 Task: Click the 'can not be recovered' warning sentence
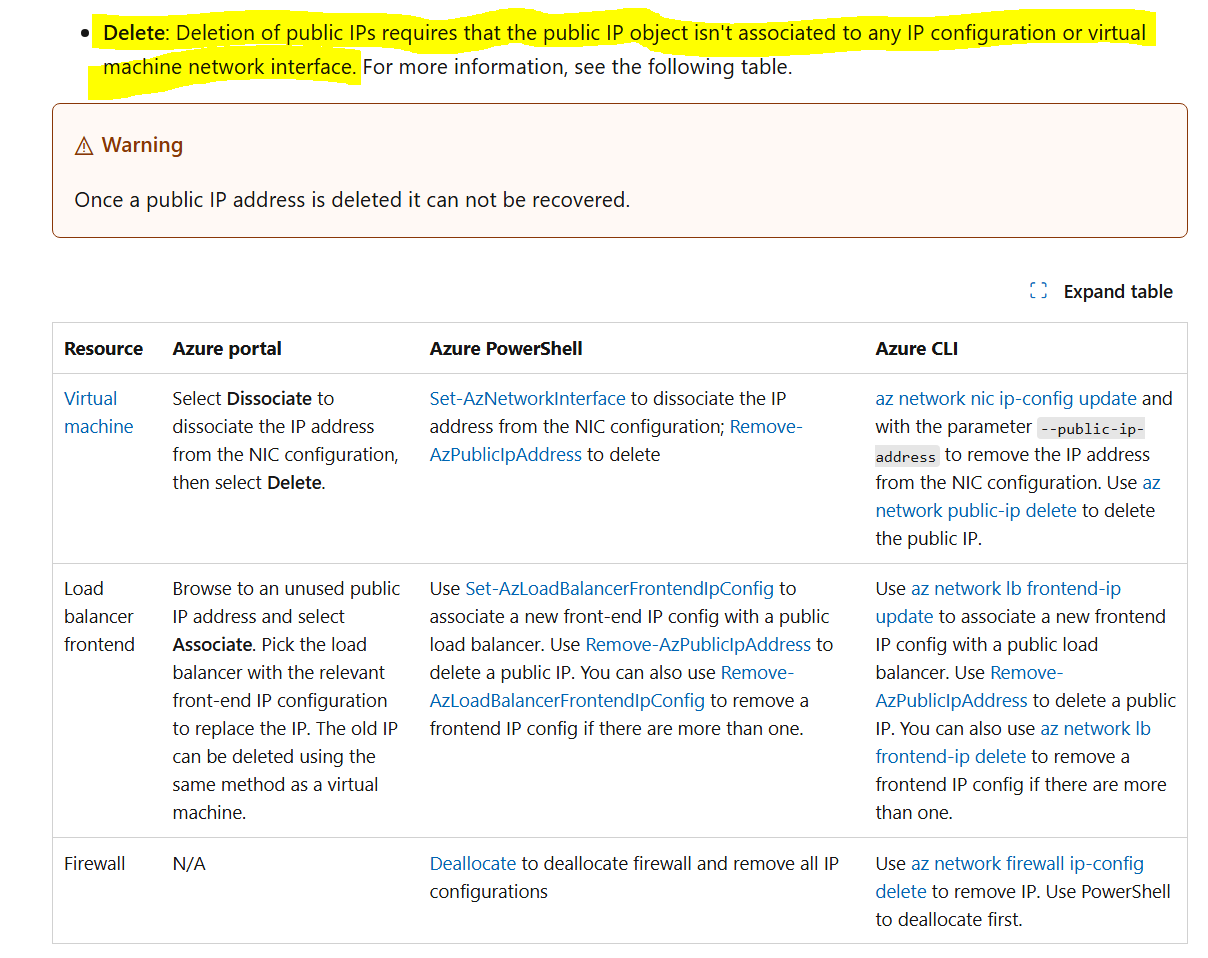[352, 199]
